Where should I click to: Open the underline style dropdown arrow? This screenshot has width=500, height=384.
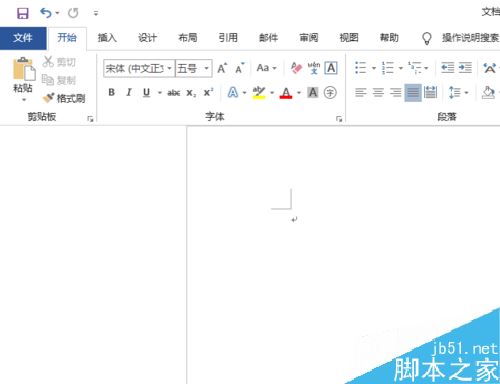pyautogui.click(x=160, y=93)
